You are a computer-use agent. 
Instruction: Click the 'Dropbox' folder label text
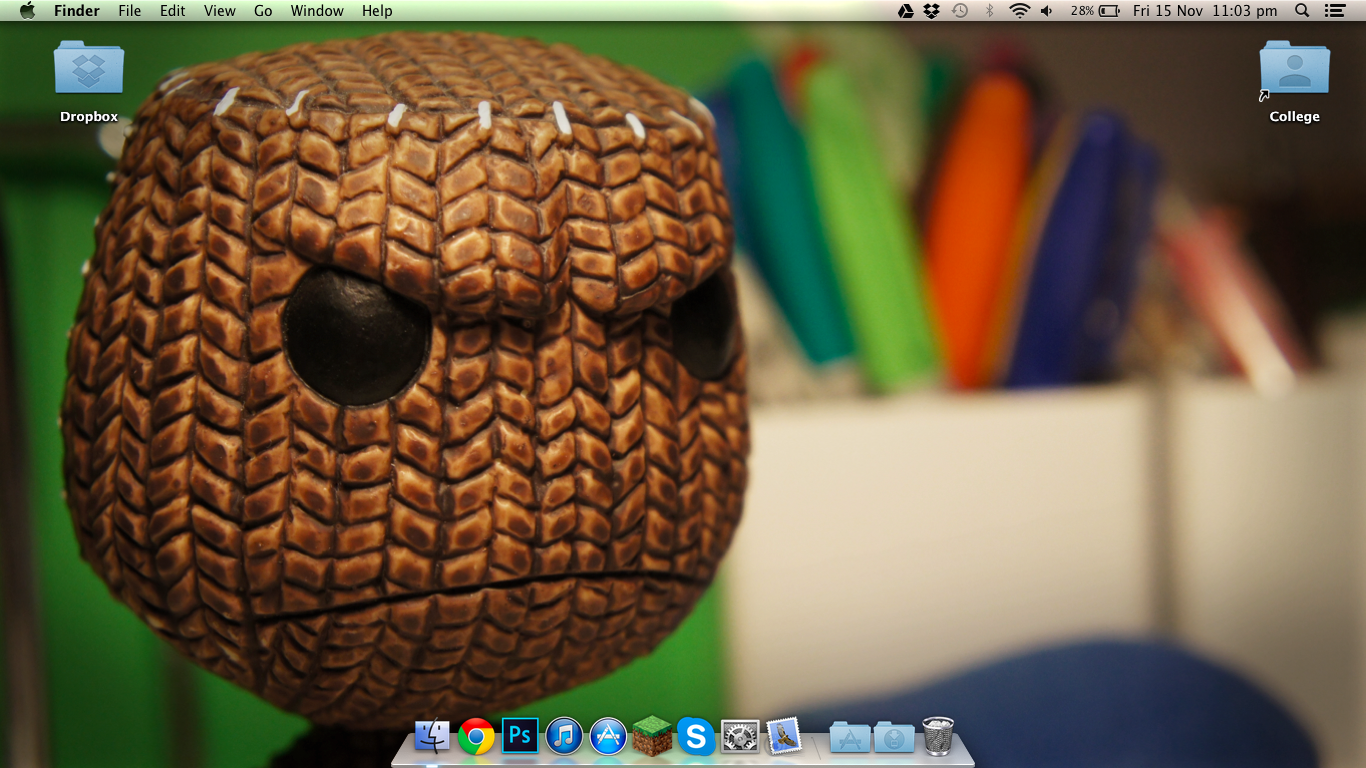point(89,117)
